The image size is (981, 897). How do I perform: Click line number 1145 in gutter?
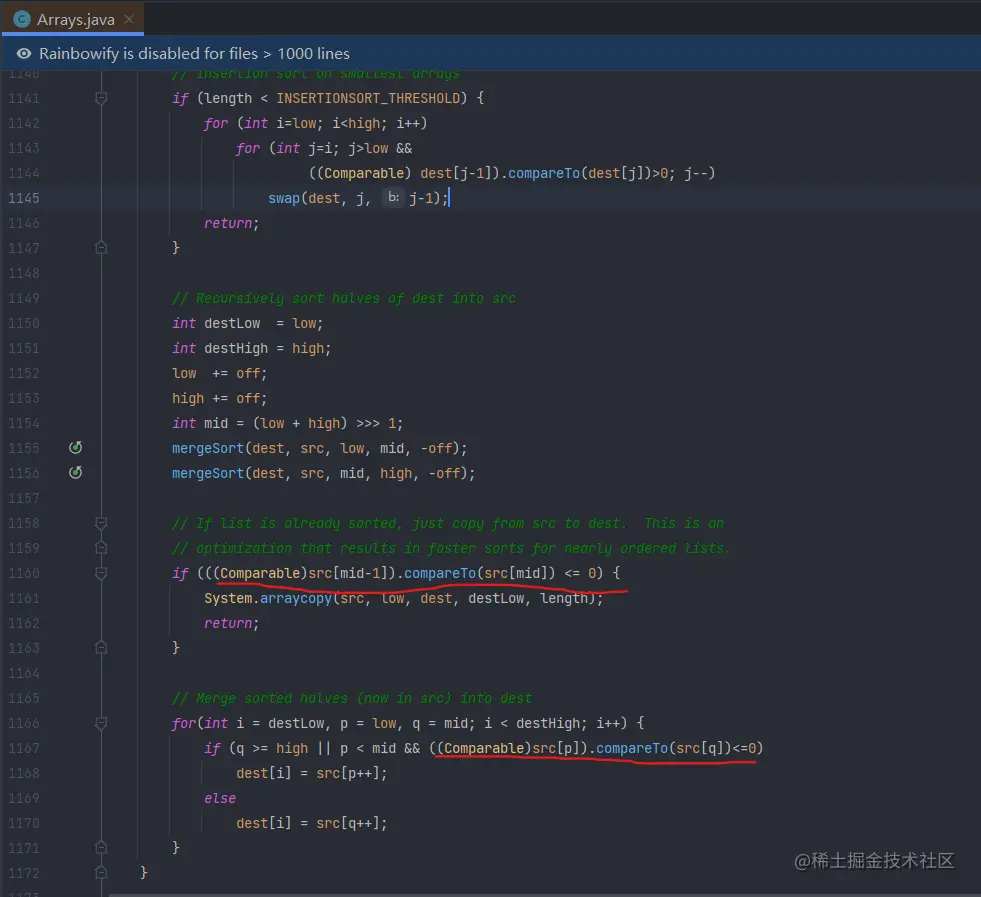(24, 198)
